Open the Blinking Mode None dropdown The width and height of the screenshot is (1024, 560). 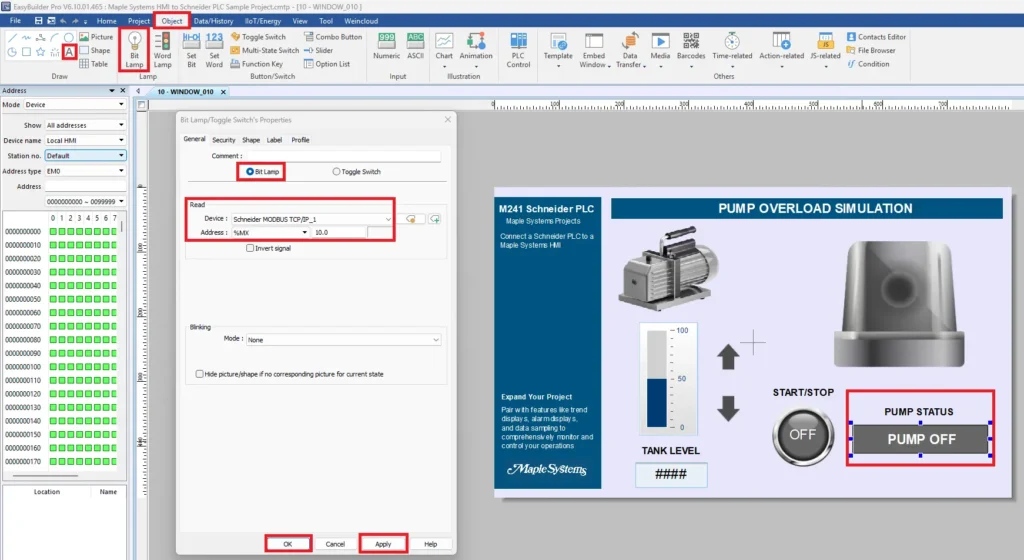[344, 340]
